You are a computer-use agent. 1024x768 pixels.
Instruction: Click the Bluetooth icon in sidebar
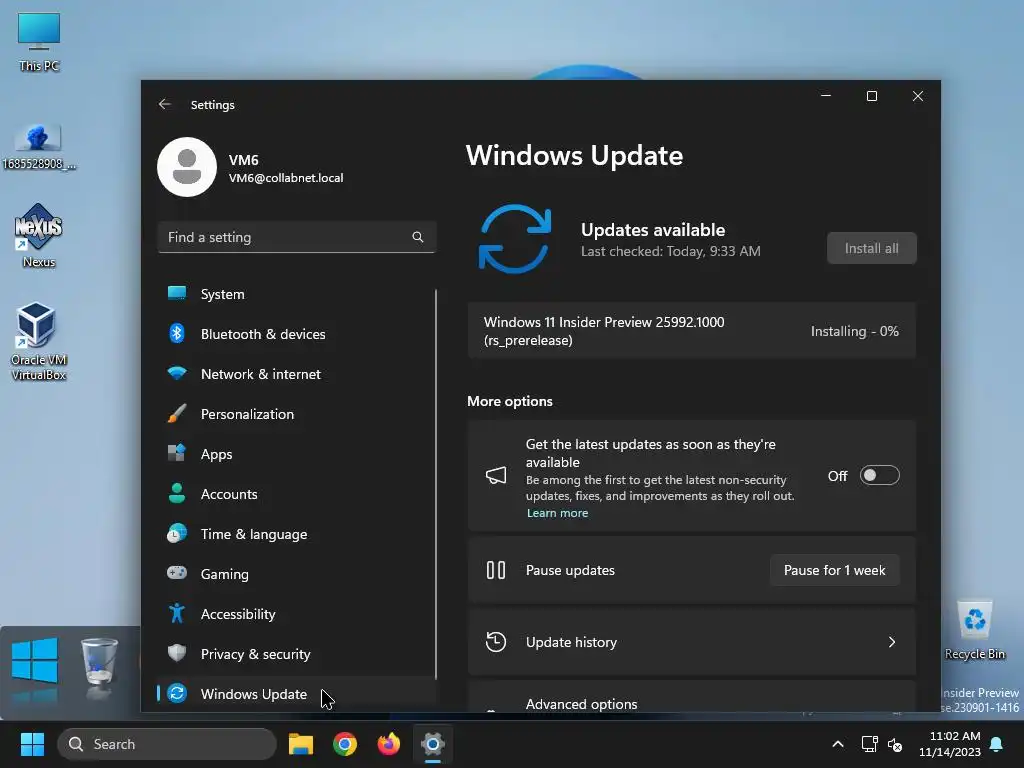[x=177, y=333]
